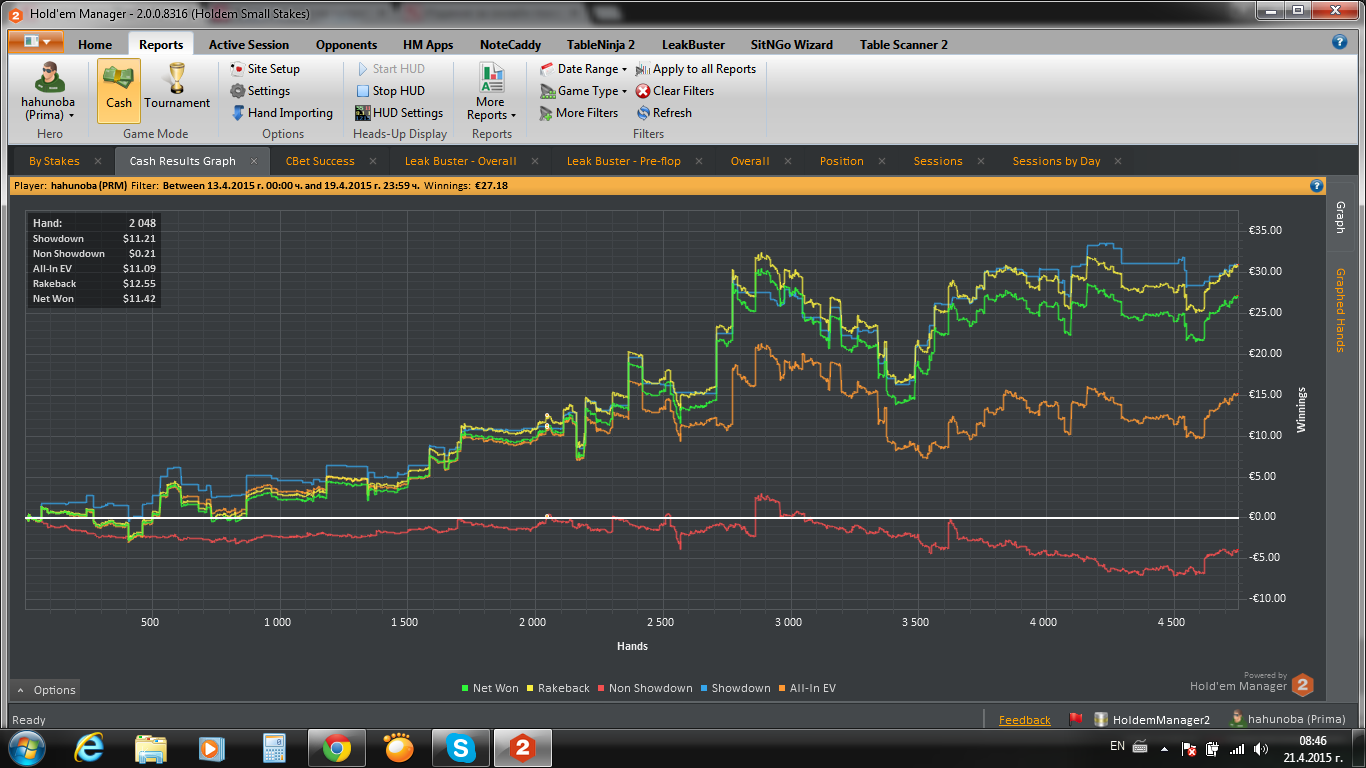
Task: Open the Table Scanner 2 tab
Action: (x=904, y=44)
